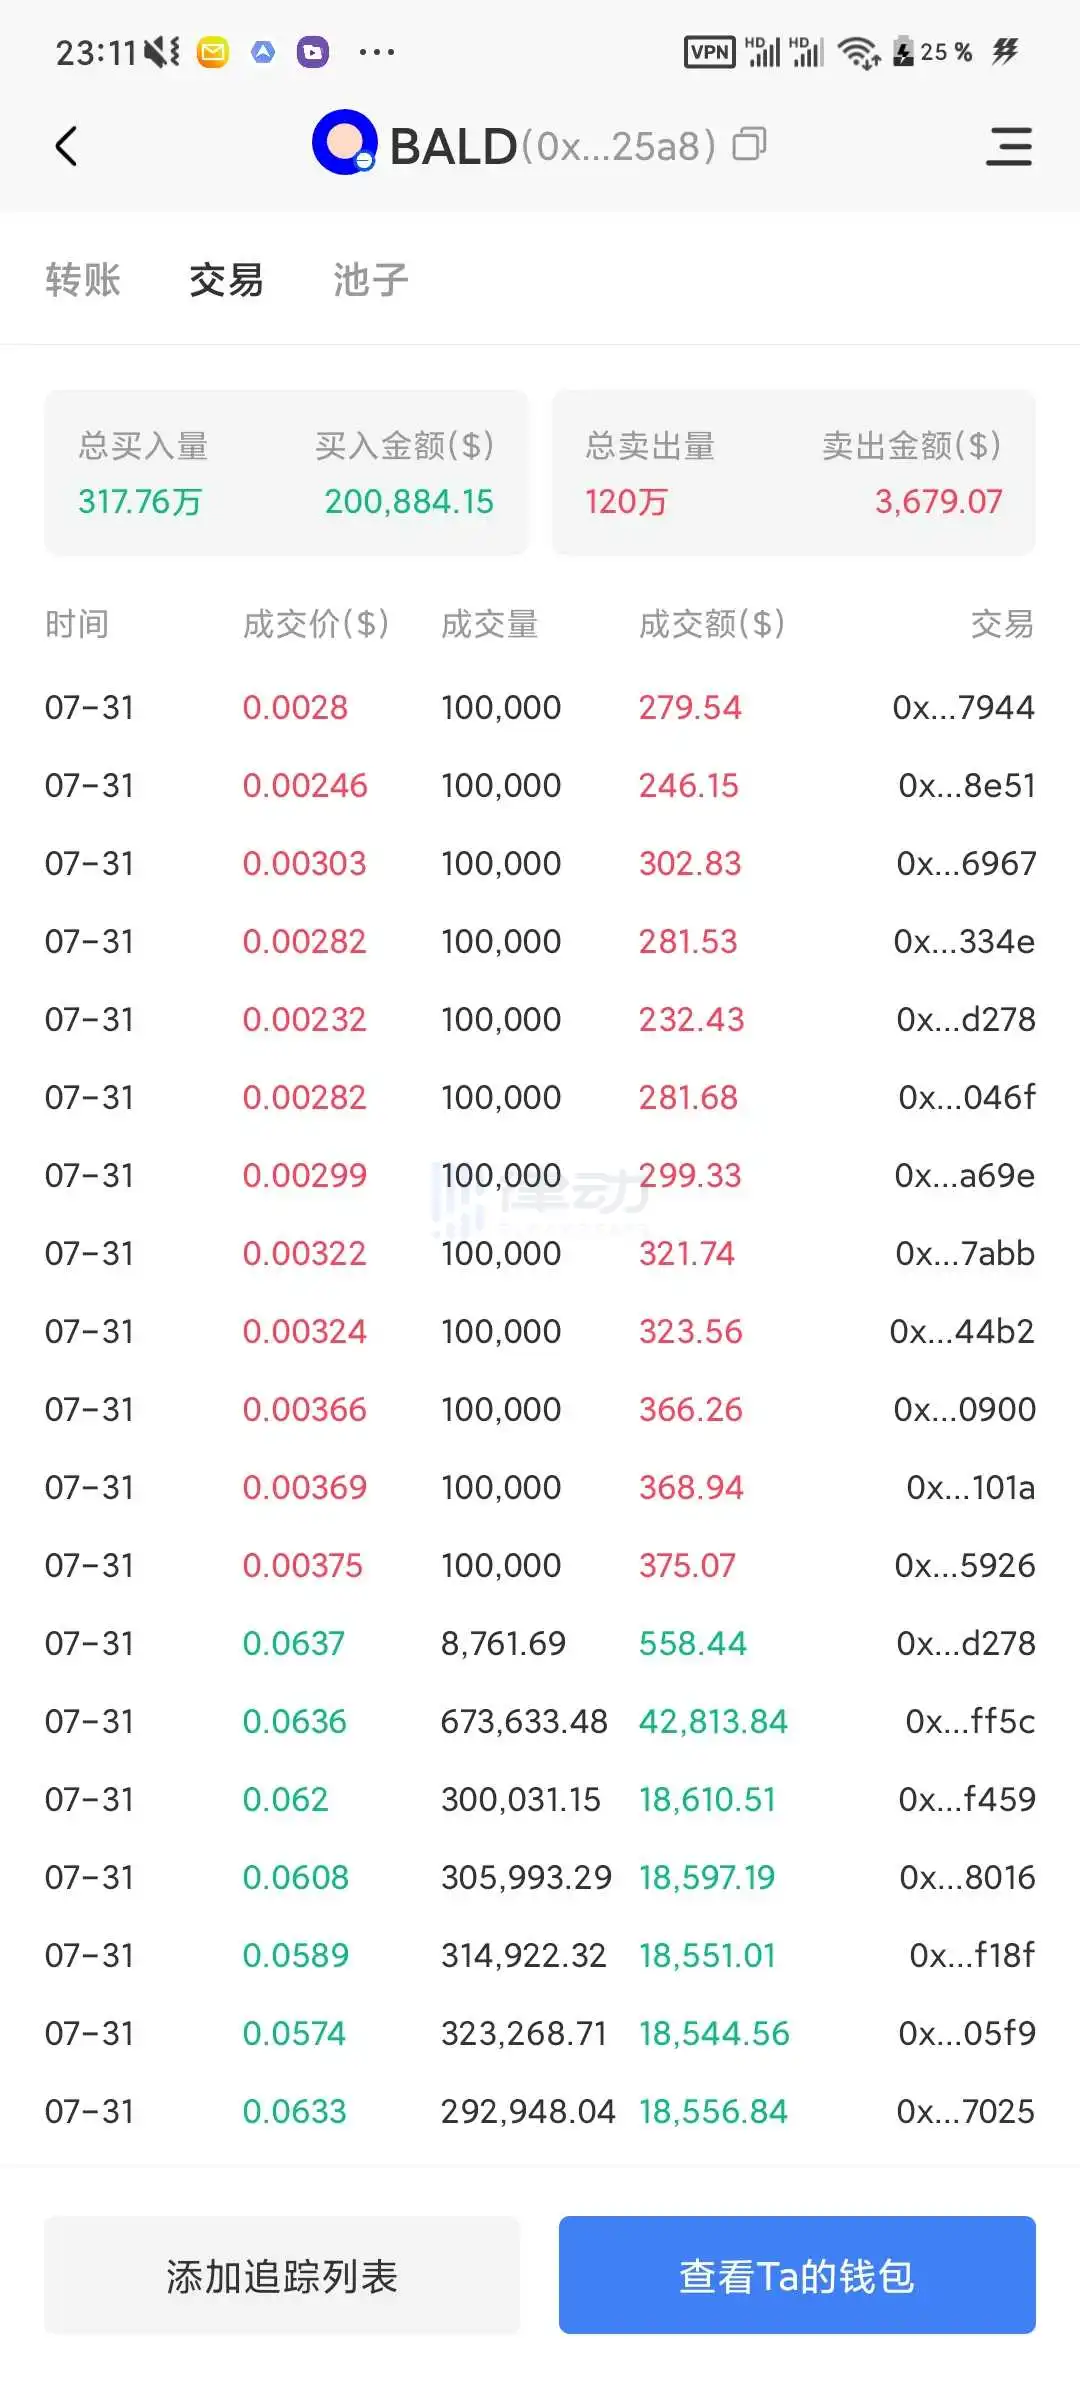The width and height of the screenshot is (1080, 2400).
Task: Tap the 总卖出量 summary card
Action: (x=794, y=472)
